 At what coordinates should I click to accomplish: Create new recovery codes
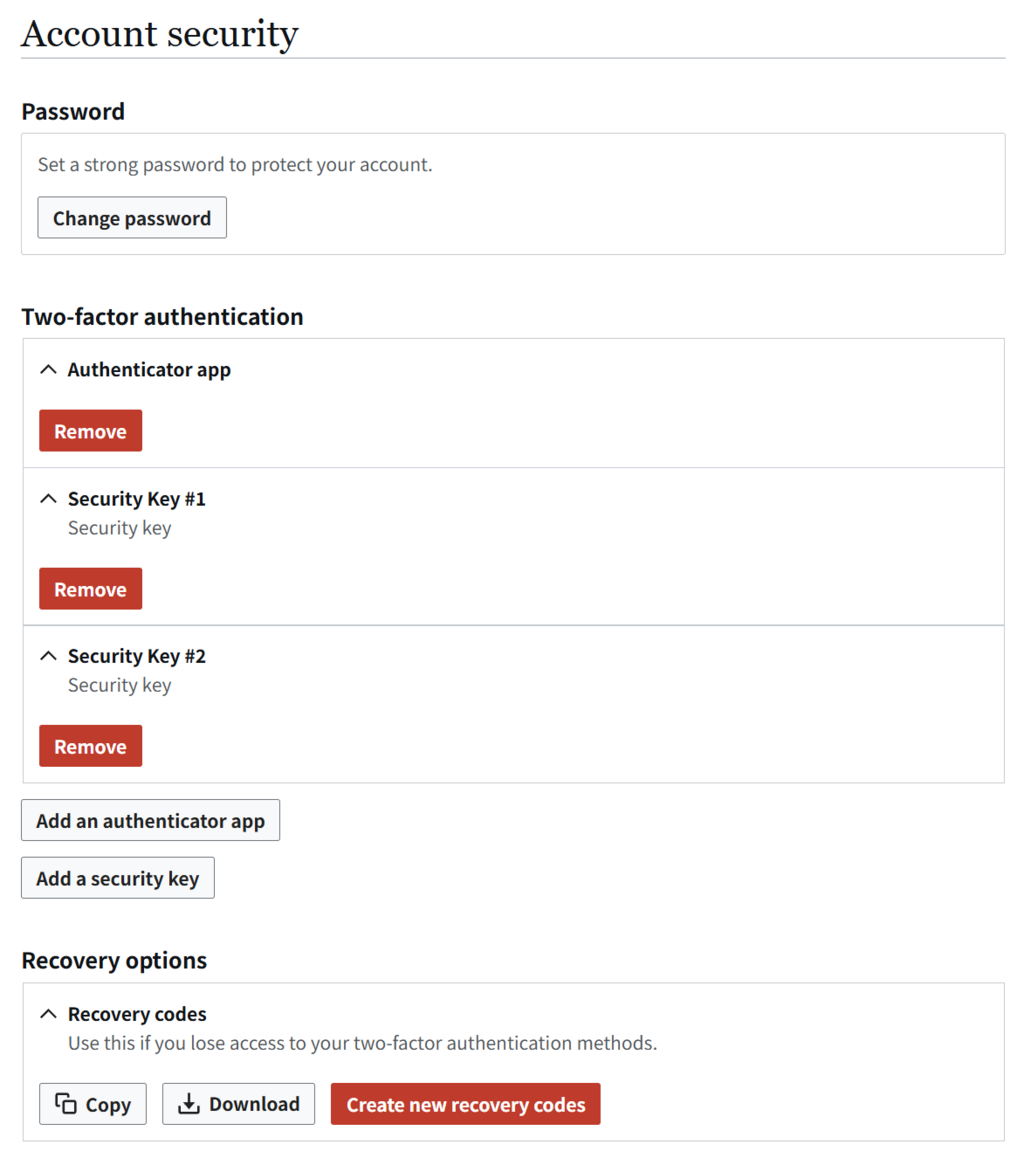point(466,1104)
